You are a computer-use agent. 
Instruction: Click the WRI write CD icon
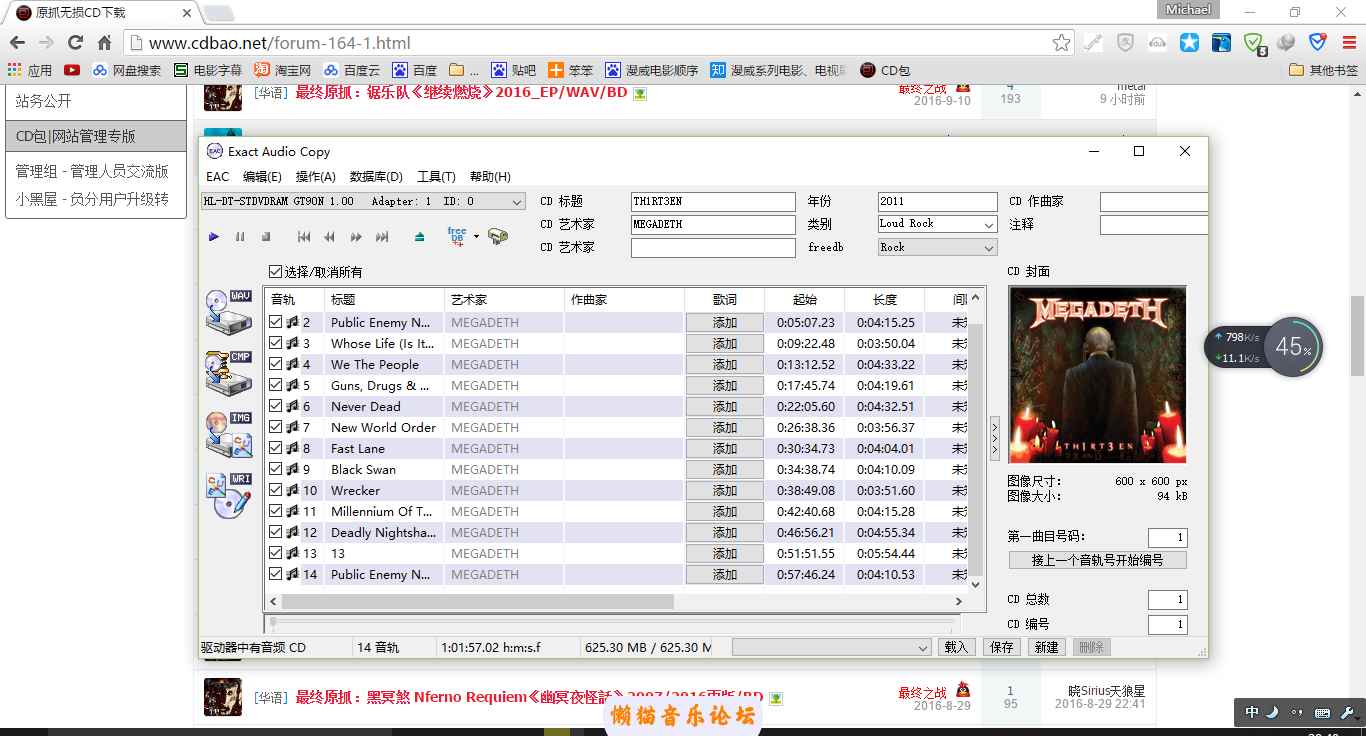tap(229, 495)
